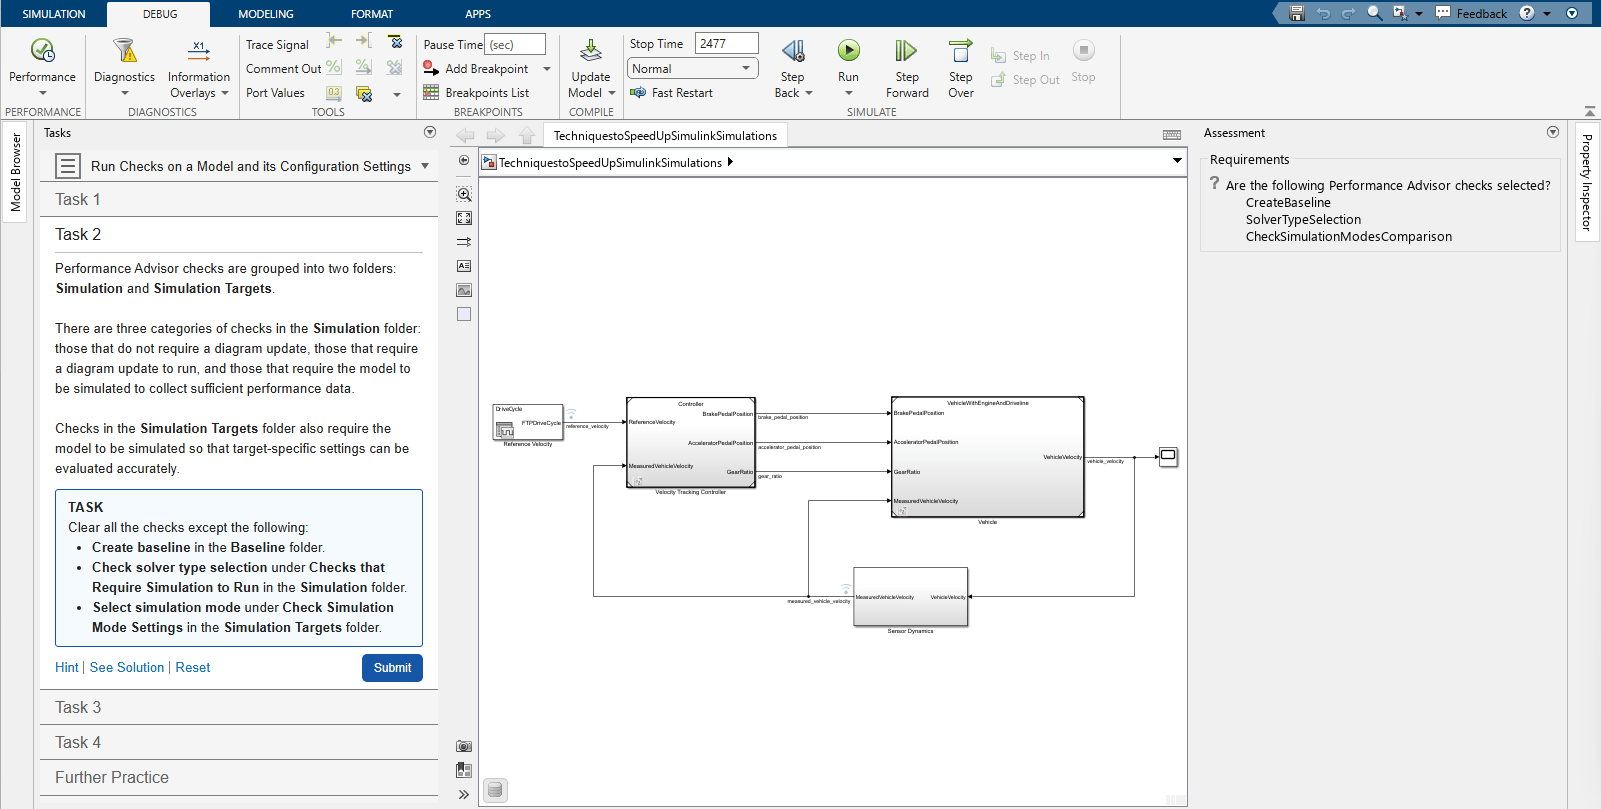Take a screenshot with the camera icon
This screenshot has height=809, width=1601.
[464, 746]
